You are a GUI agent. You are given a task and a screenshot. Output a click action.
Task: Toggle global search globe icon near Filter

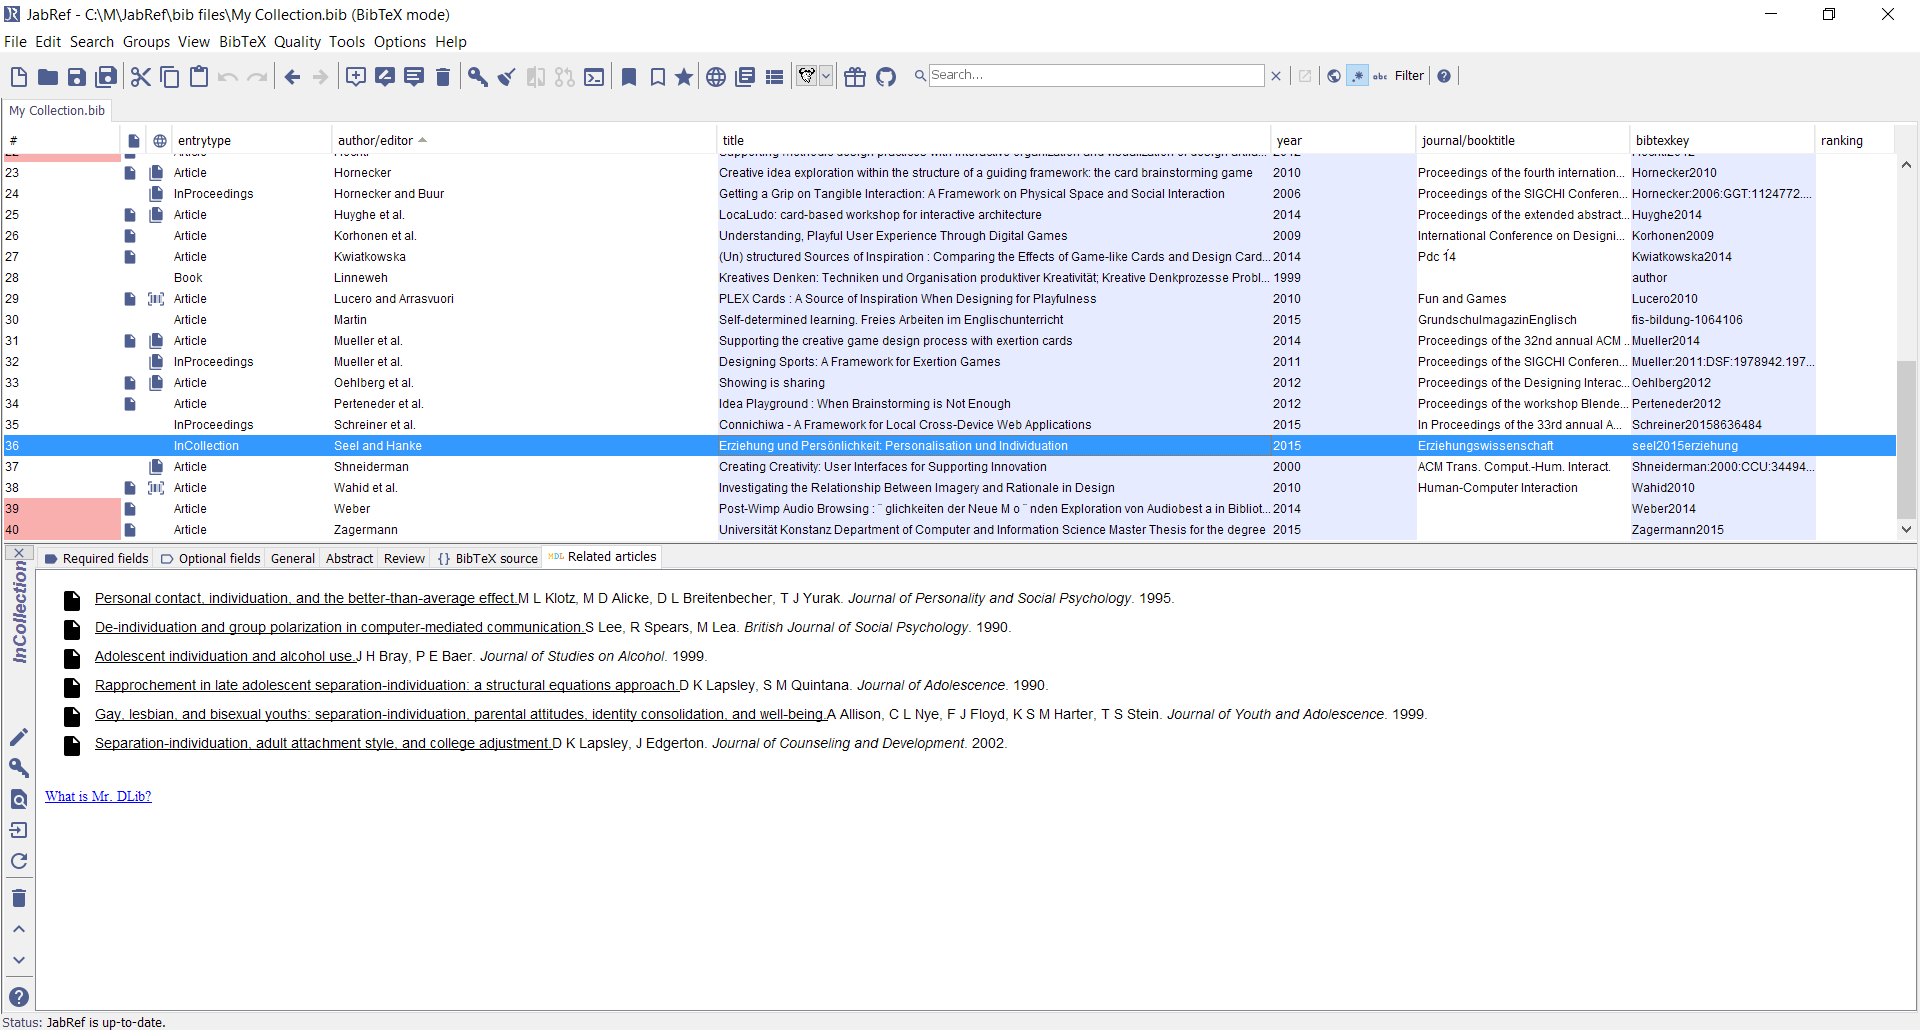1334,76
